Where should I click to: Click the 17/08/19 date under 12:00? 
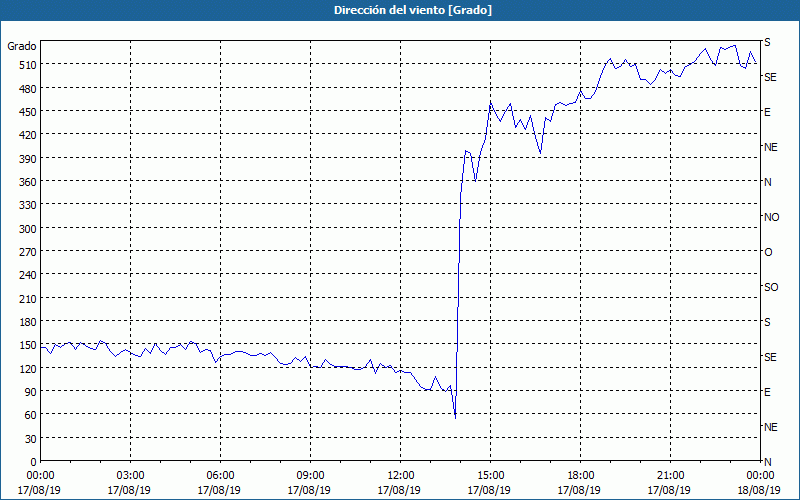(399, 490)
